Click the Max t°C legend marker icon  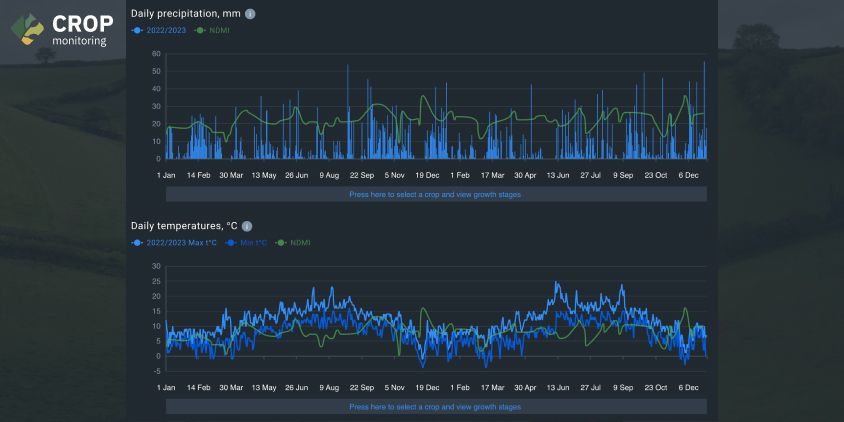pyautogui.click(x=137, y=243)
